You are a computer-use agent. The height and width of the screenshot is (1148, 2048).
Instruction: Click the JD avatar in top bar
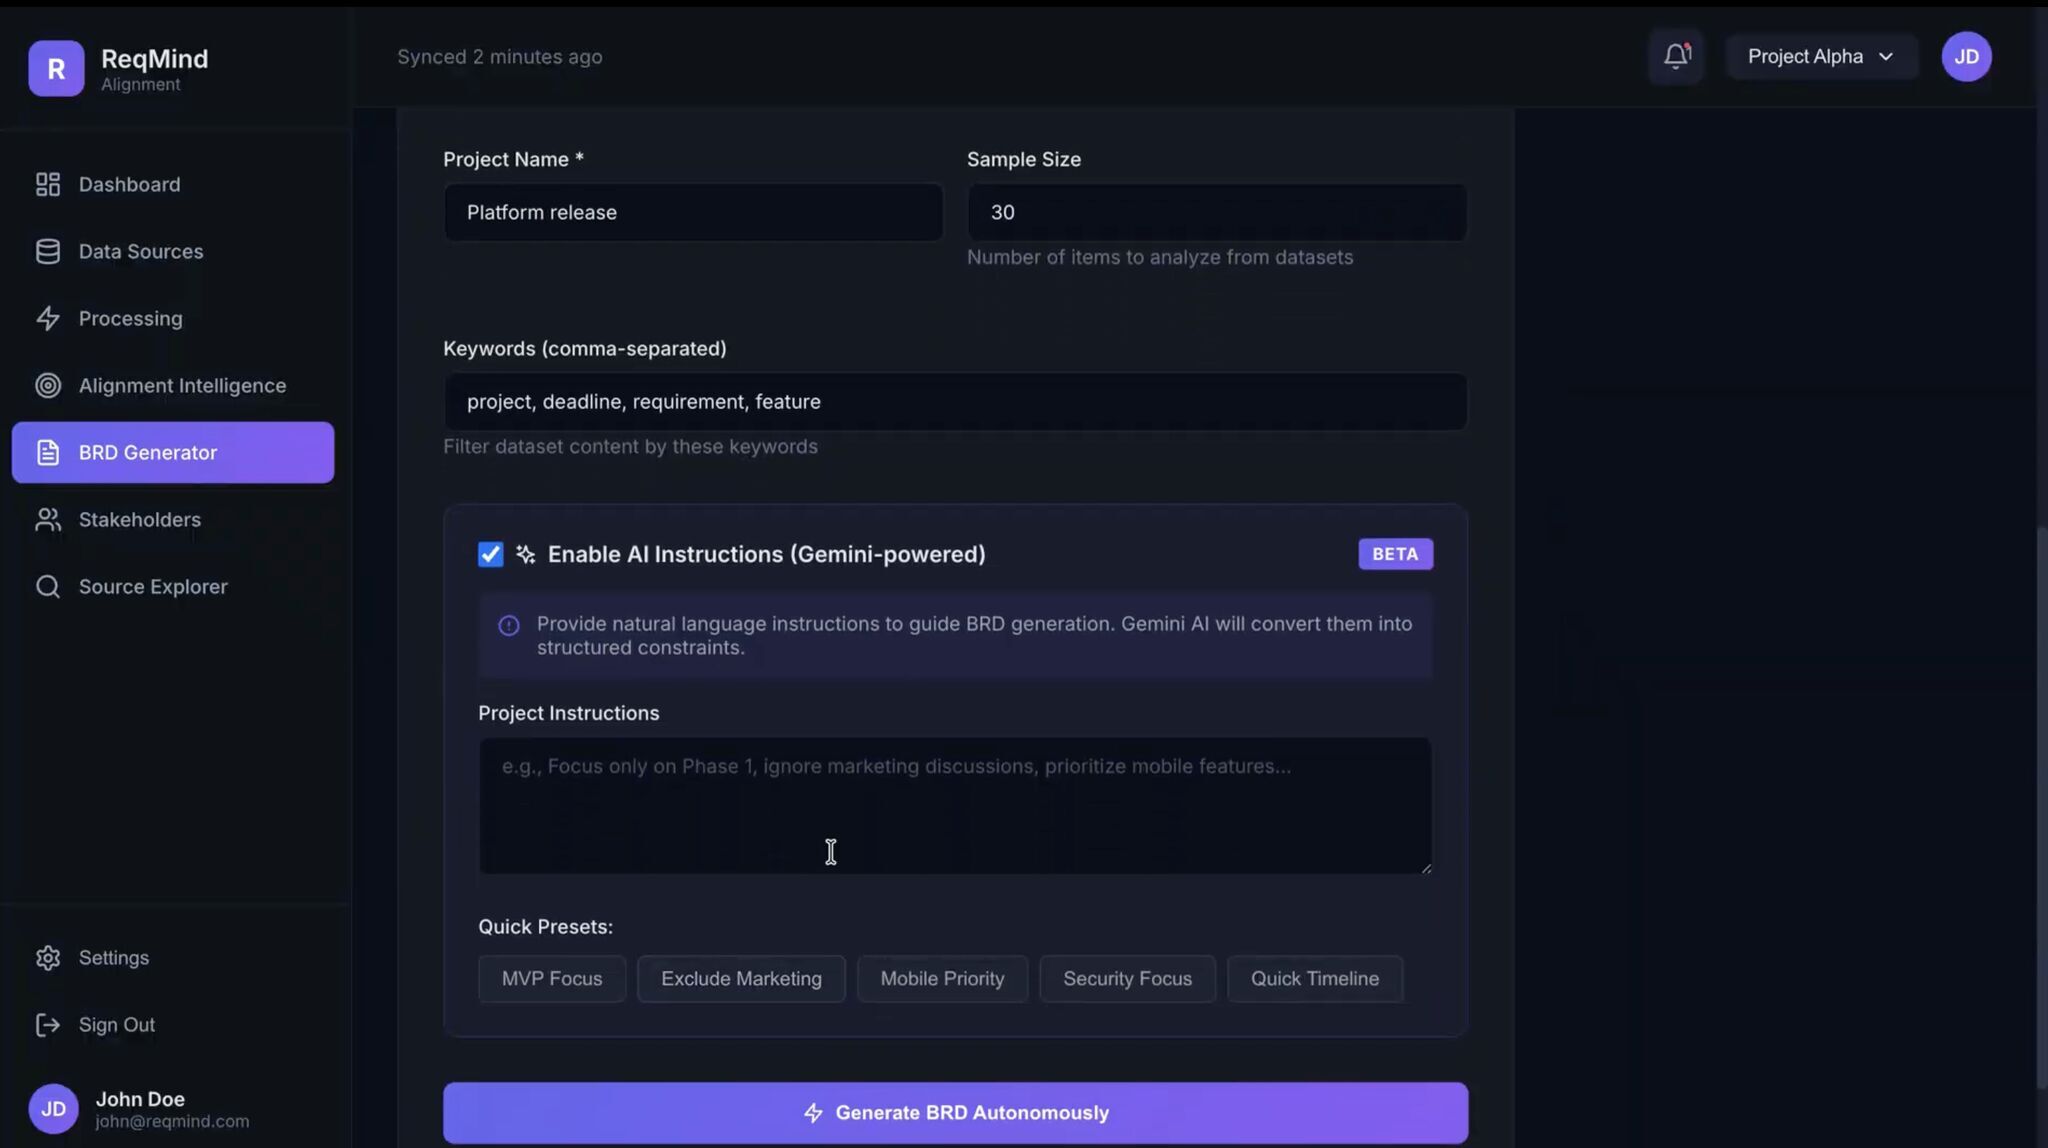[x=1966, y=56]
